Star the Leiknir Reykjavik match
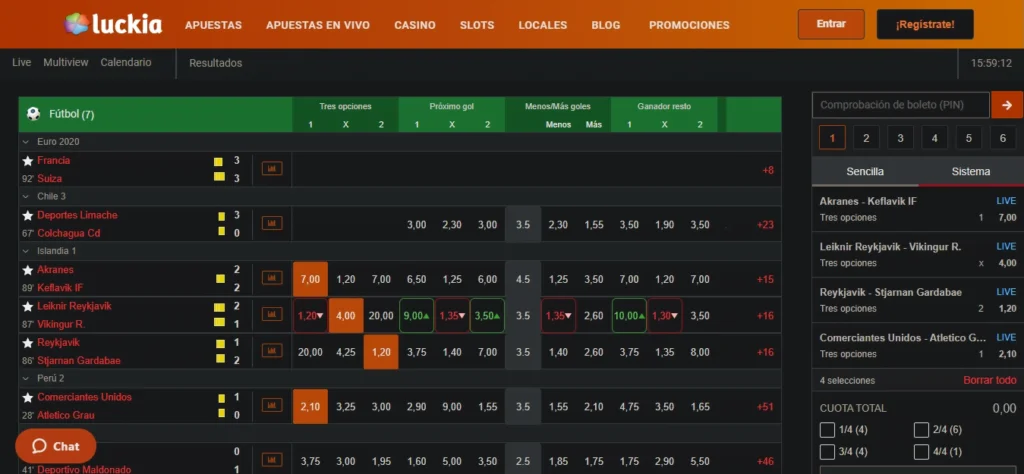Screen dimensions: 1024x474 pos(28,306)
